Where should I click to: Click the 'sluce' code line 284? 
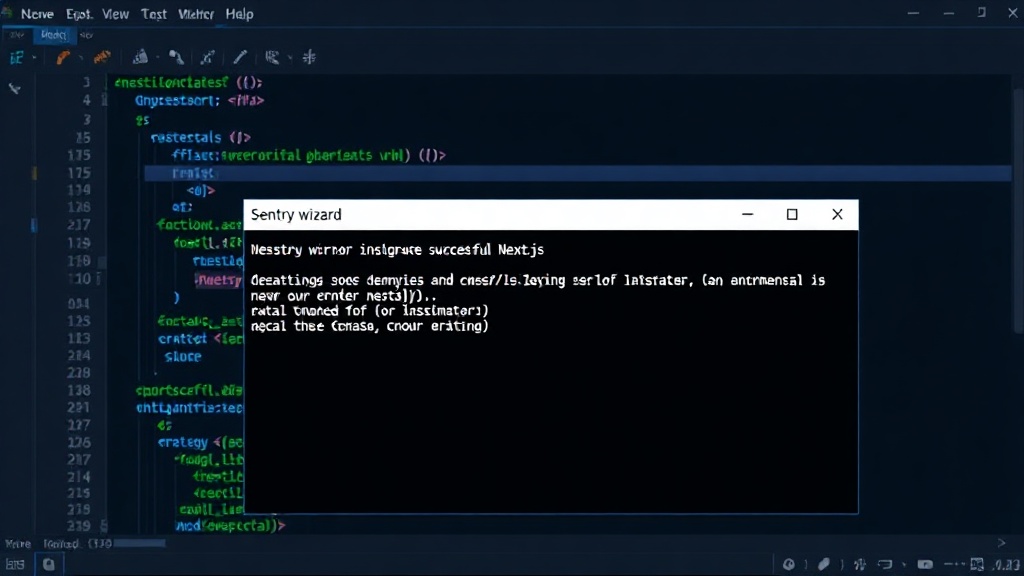tap(183, 357)
